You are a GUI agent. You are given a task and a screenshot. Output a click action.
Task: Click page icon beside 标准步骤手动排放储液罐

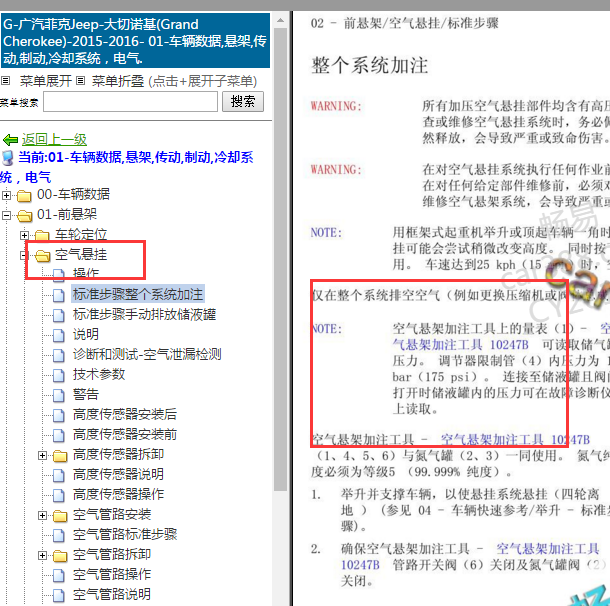coord(59,315)
